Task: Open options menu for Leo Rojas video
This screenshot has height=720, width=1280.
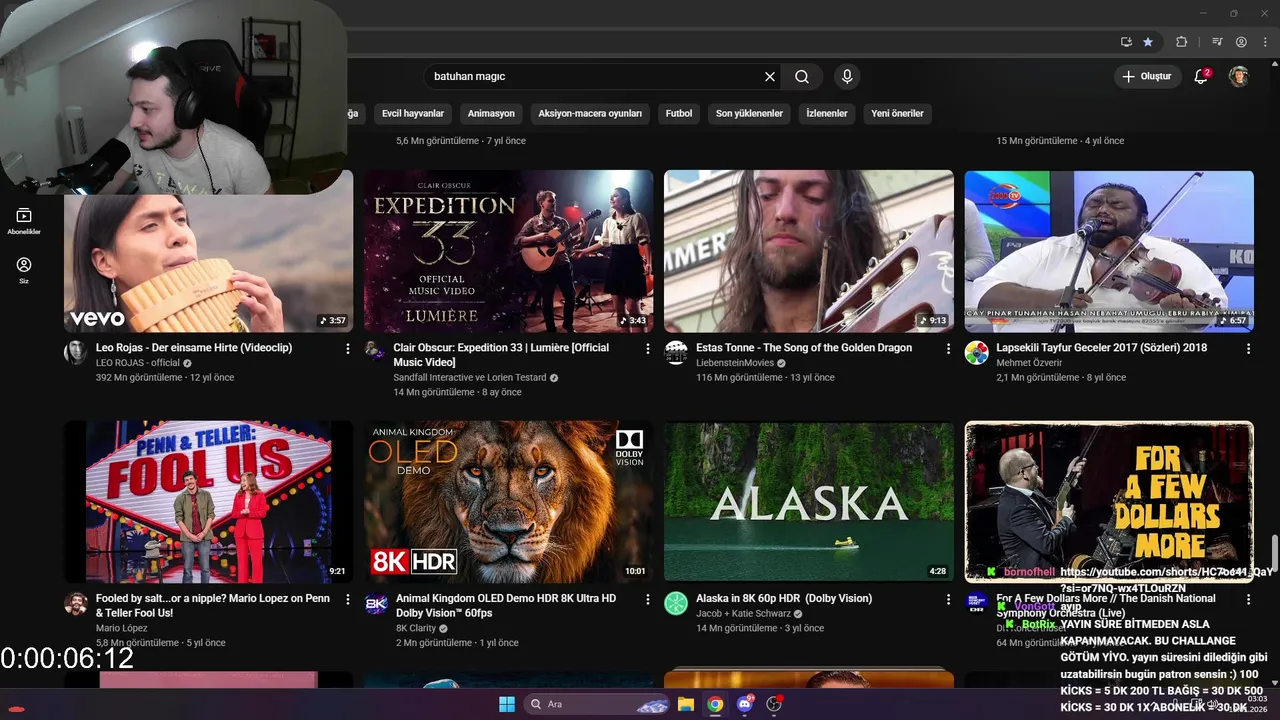Action: point(348,348)
